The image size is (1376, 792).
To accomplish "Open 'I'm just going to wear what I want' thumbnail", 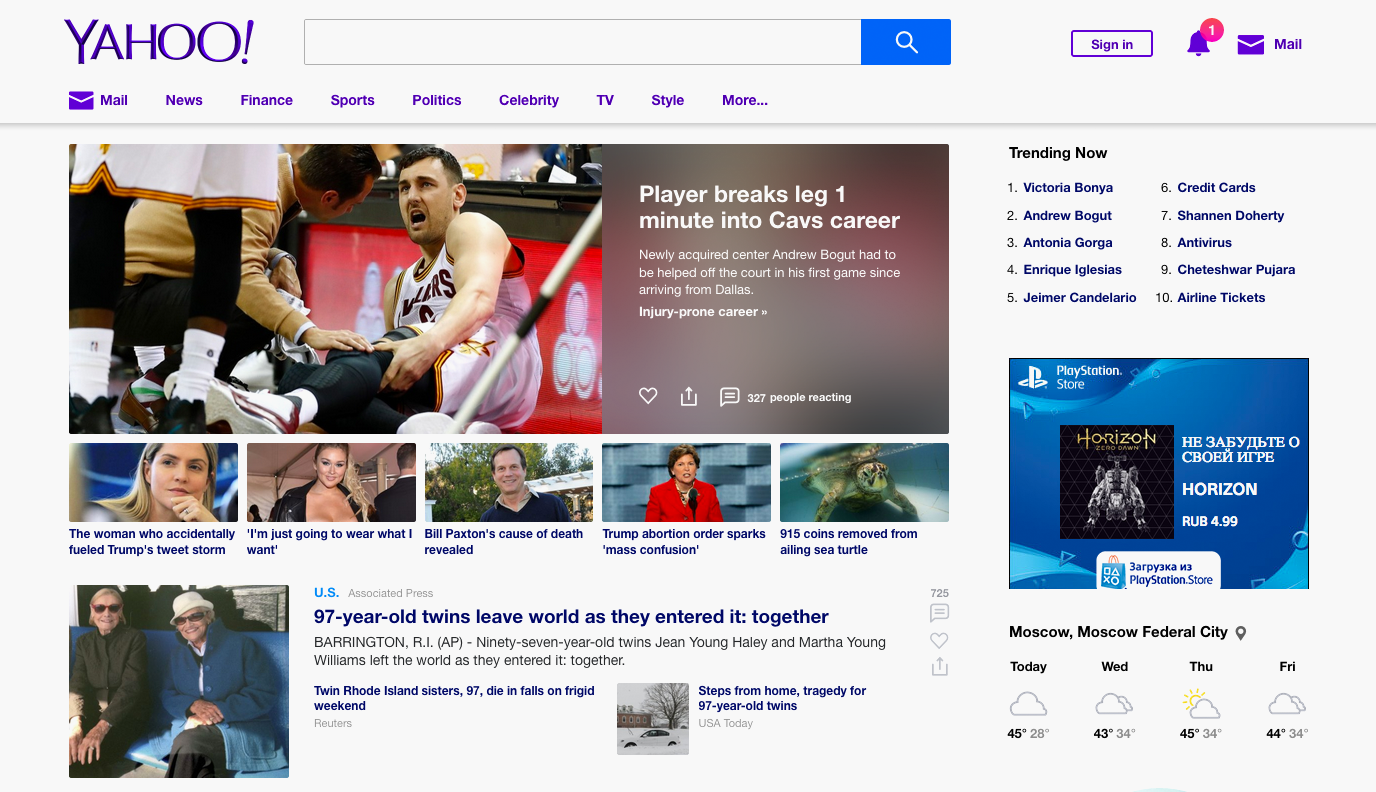I will (x=331, y=482).
